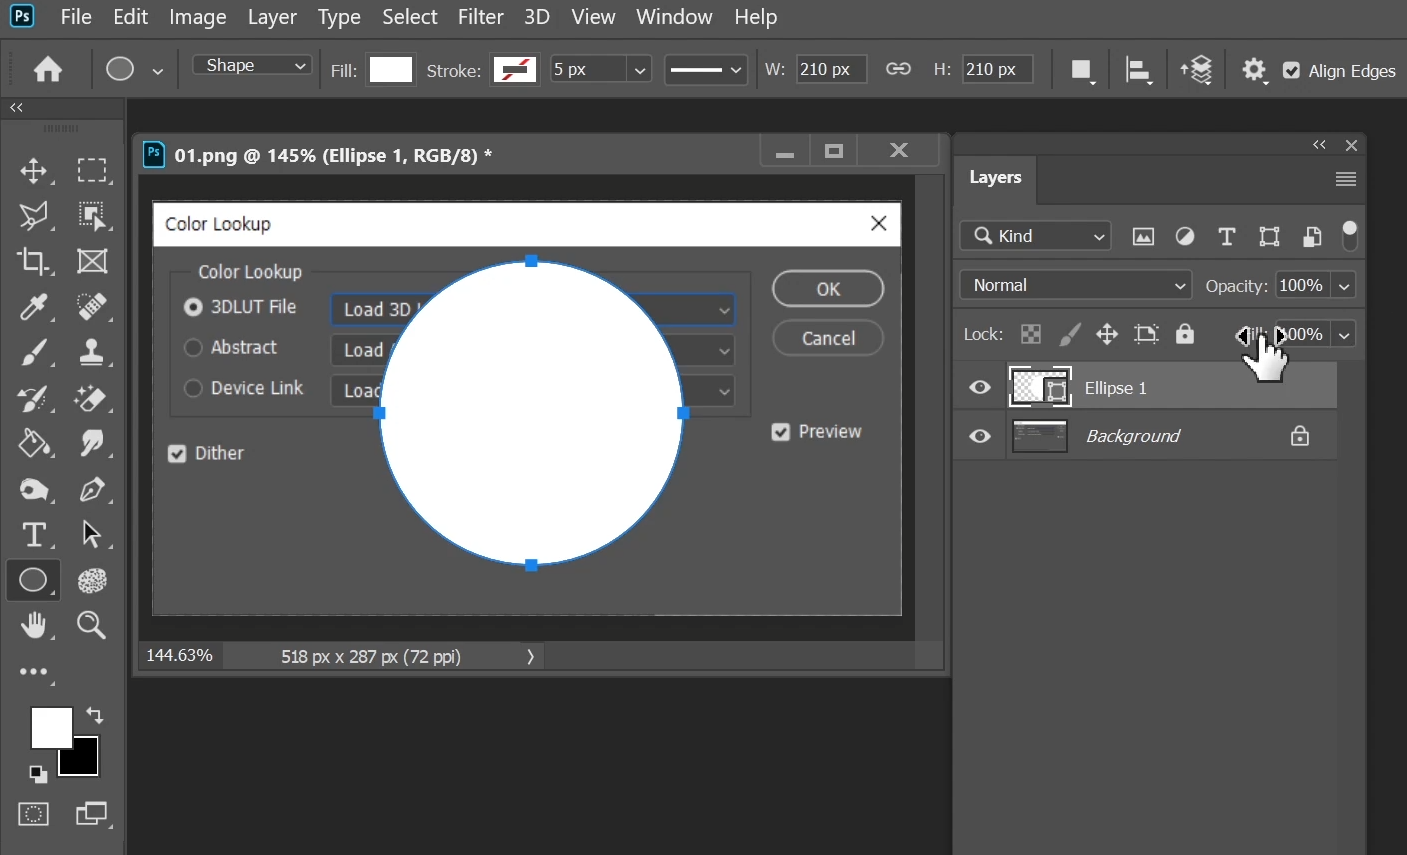Lock layer position
The width and height of the screenshot is (1407, 855).
(1107, 334)
